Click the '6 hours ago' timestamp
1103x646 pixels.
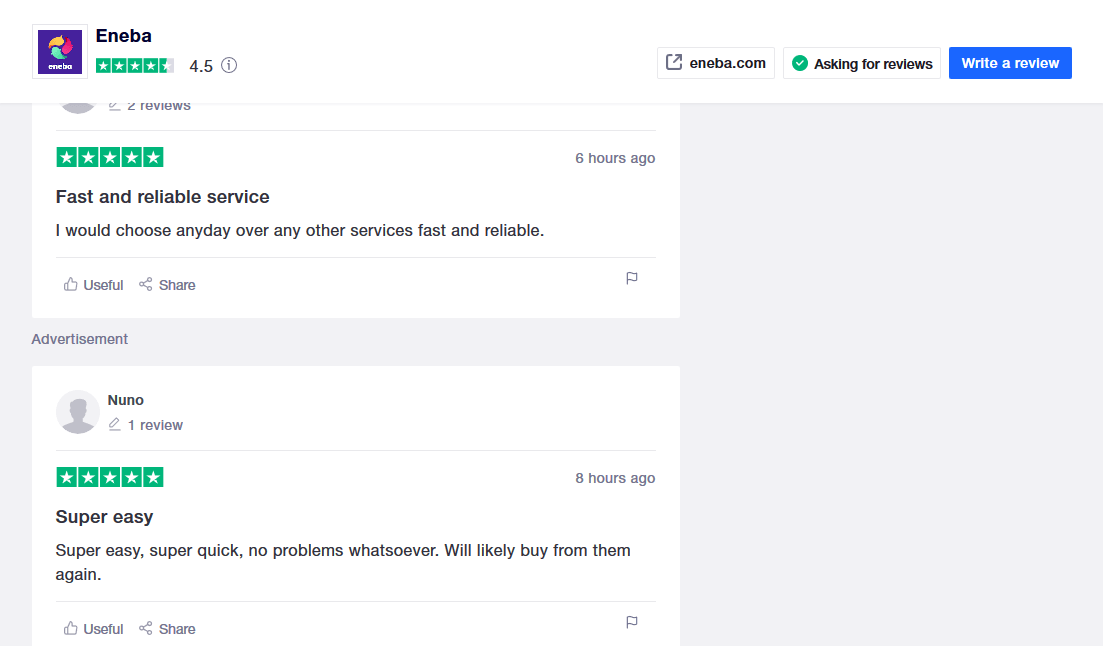[615, 158]
